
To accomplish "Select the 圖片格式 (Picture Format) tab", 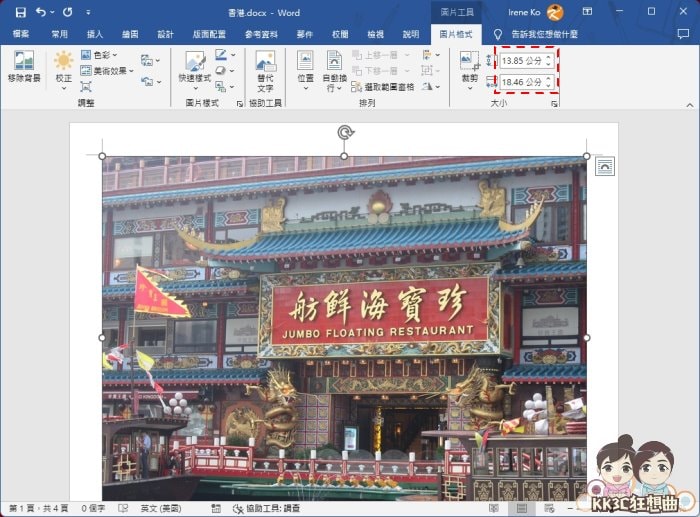I will click(x=456, y=34).
